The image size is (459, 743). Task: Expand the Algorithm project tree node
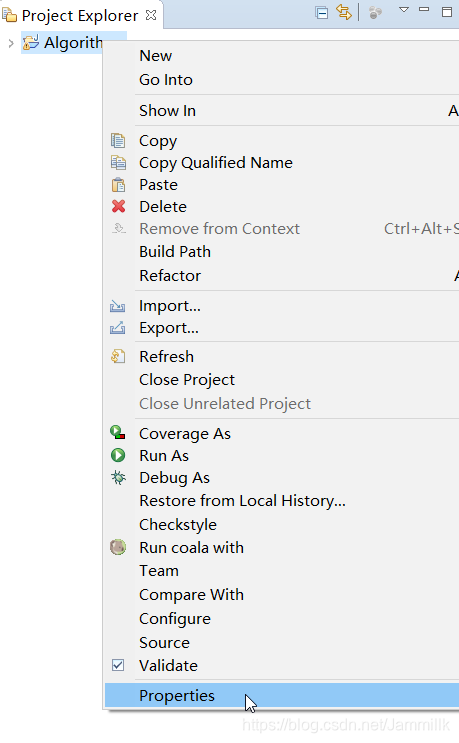pyautogui.click(x=11, y=44)
